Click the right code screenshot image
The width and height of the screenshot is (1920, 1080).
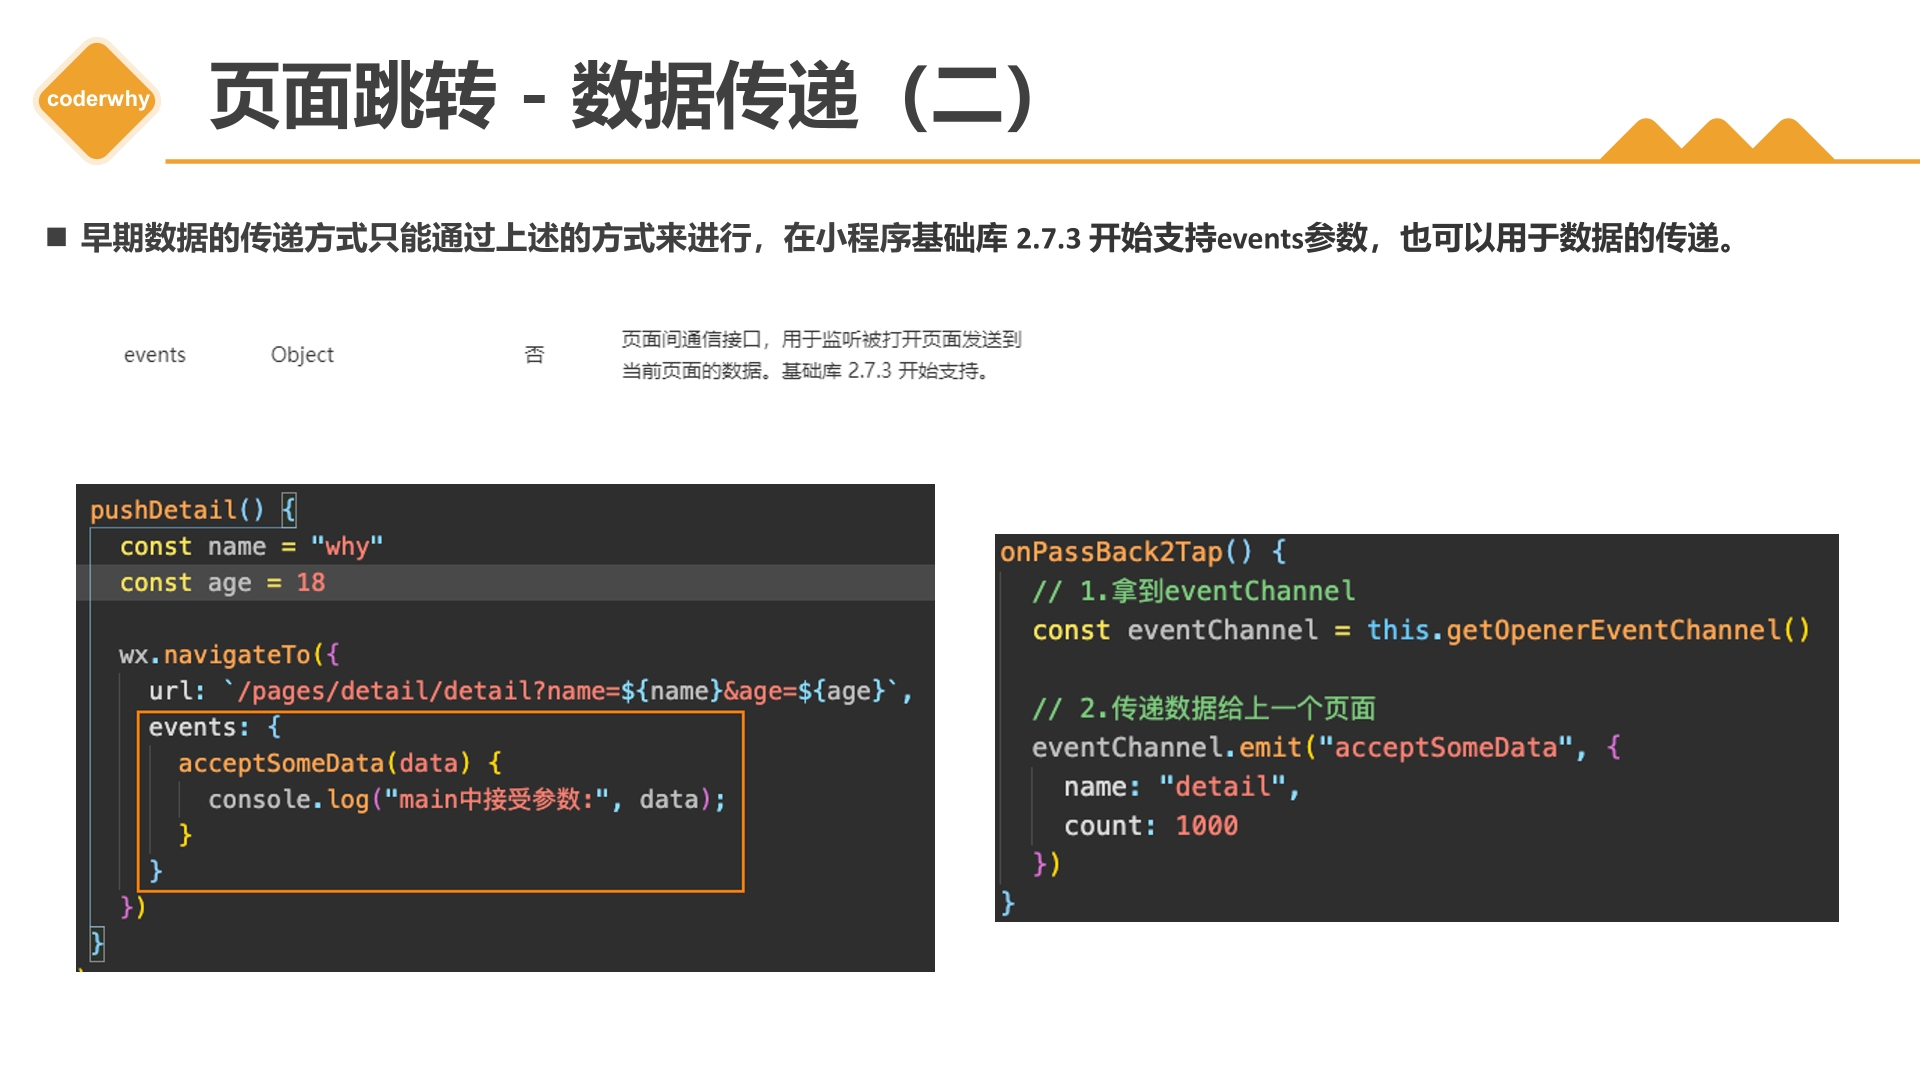point(1417,728)
